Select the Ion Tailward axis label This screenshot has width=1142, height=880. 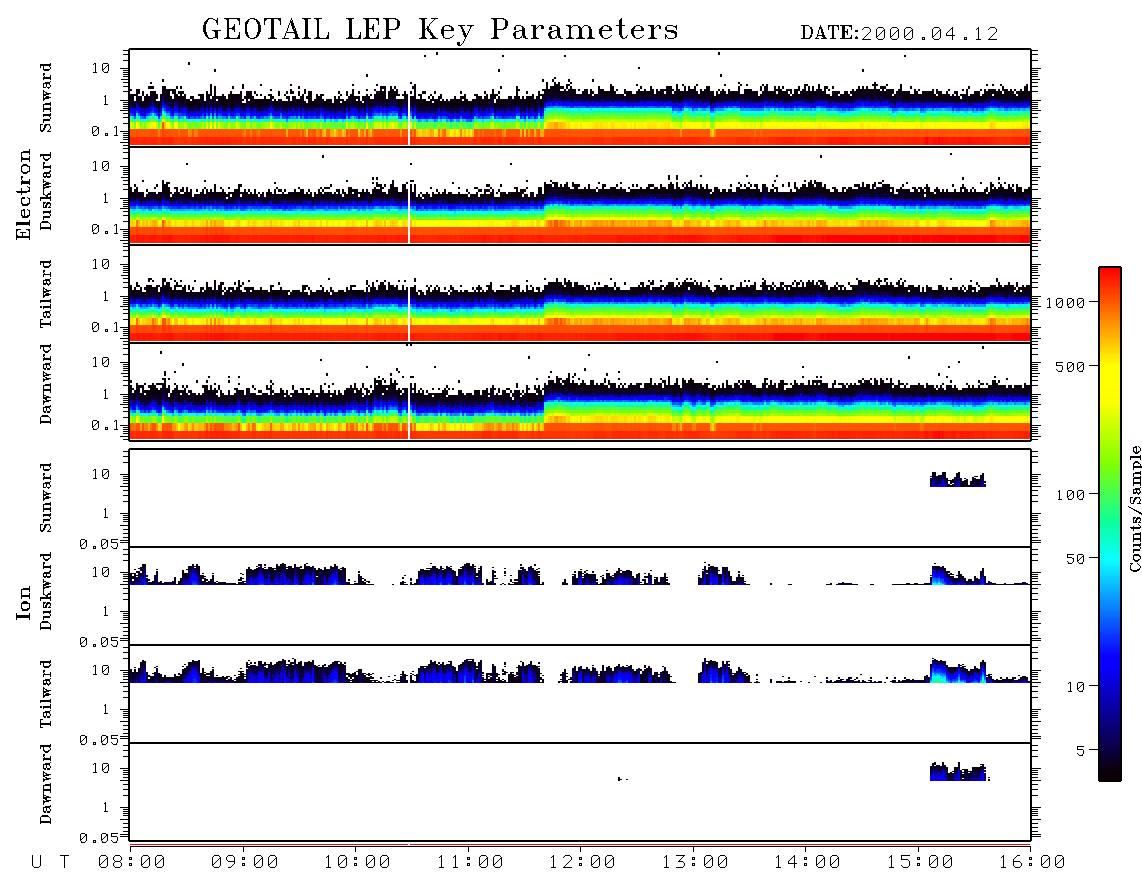pyautogui.click(x=46, y=694)
